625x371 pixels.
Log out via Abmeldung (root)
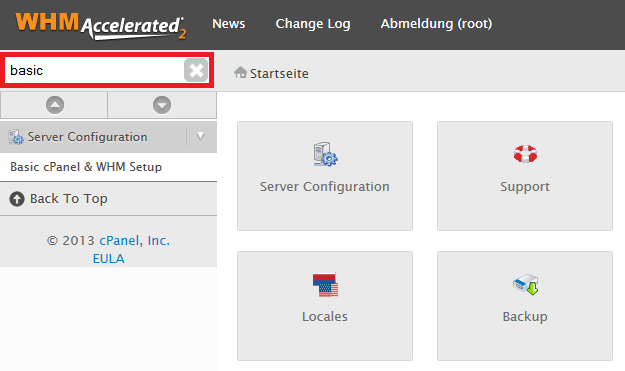pyautogui.click(x=436, y=24)
